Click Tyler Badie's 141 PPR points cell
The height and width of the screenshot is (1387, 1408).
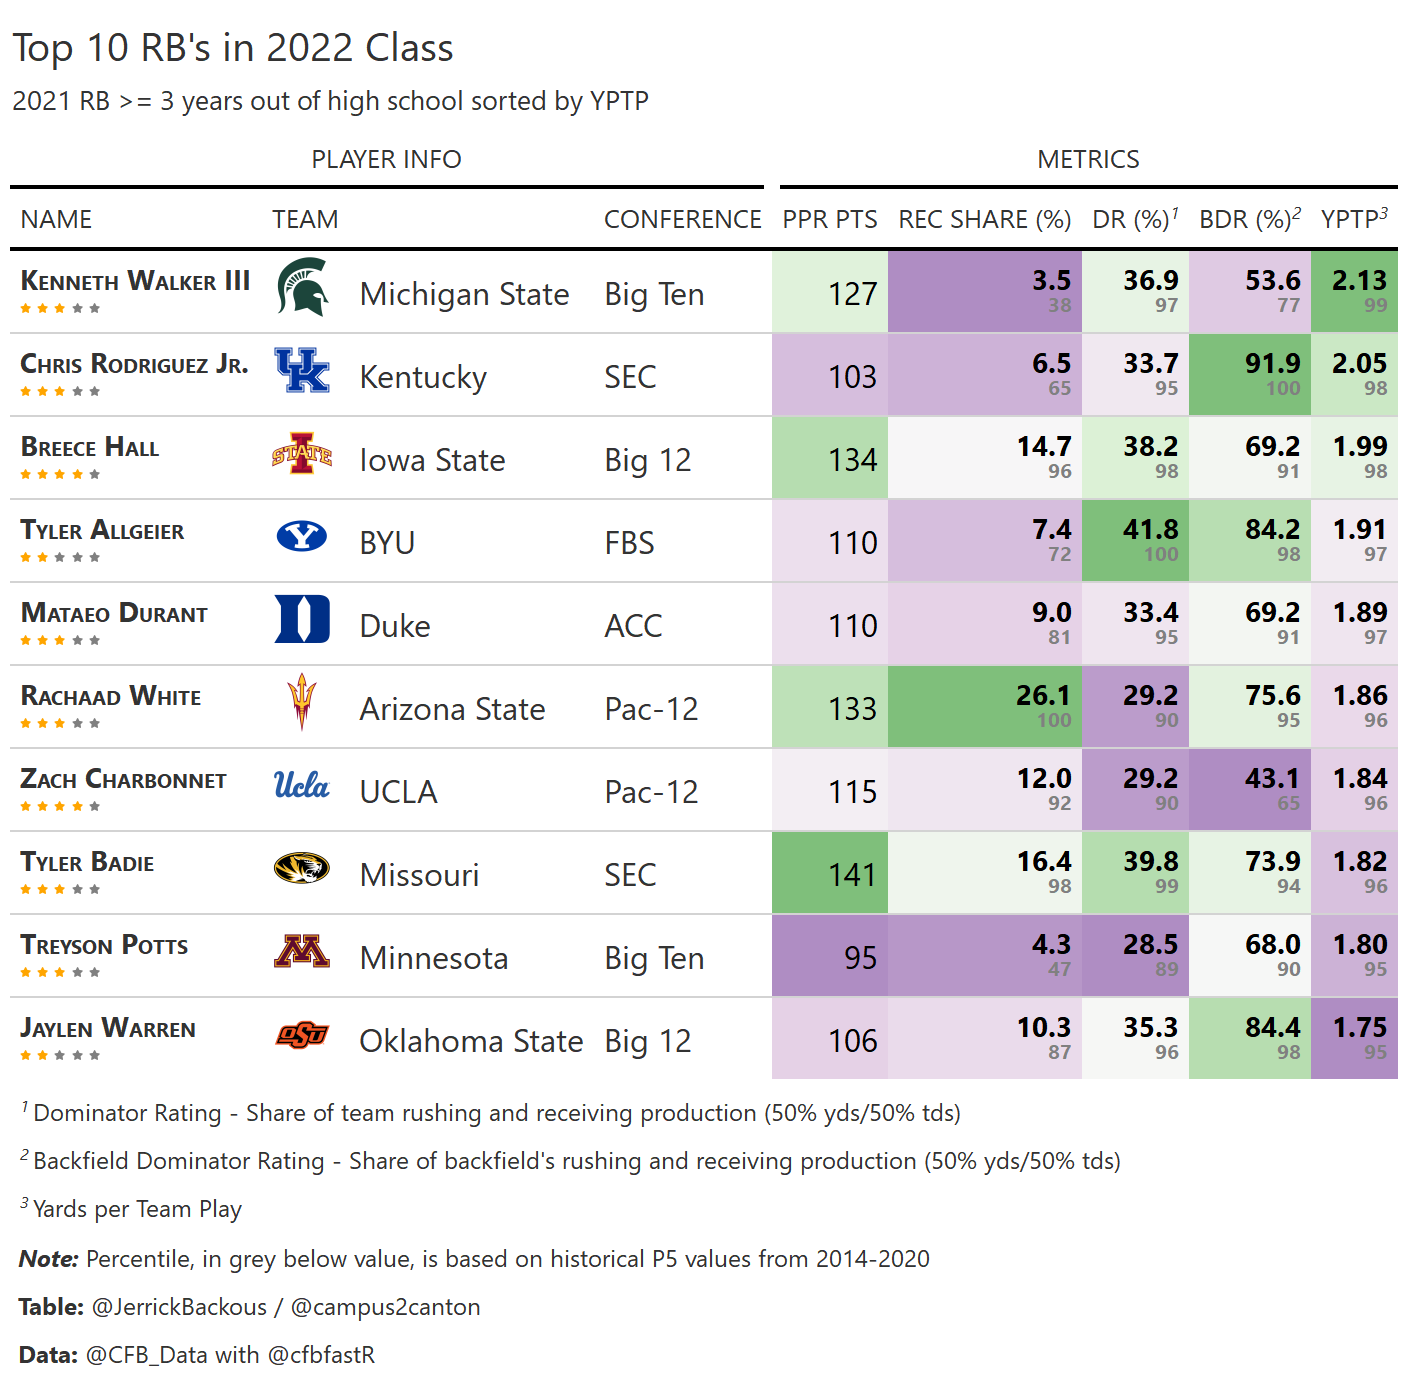[830, 874]
